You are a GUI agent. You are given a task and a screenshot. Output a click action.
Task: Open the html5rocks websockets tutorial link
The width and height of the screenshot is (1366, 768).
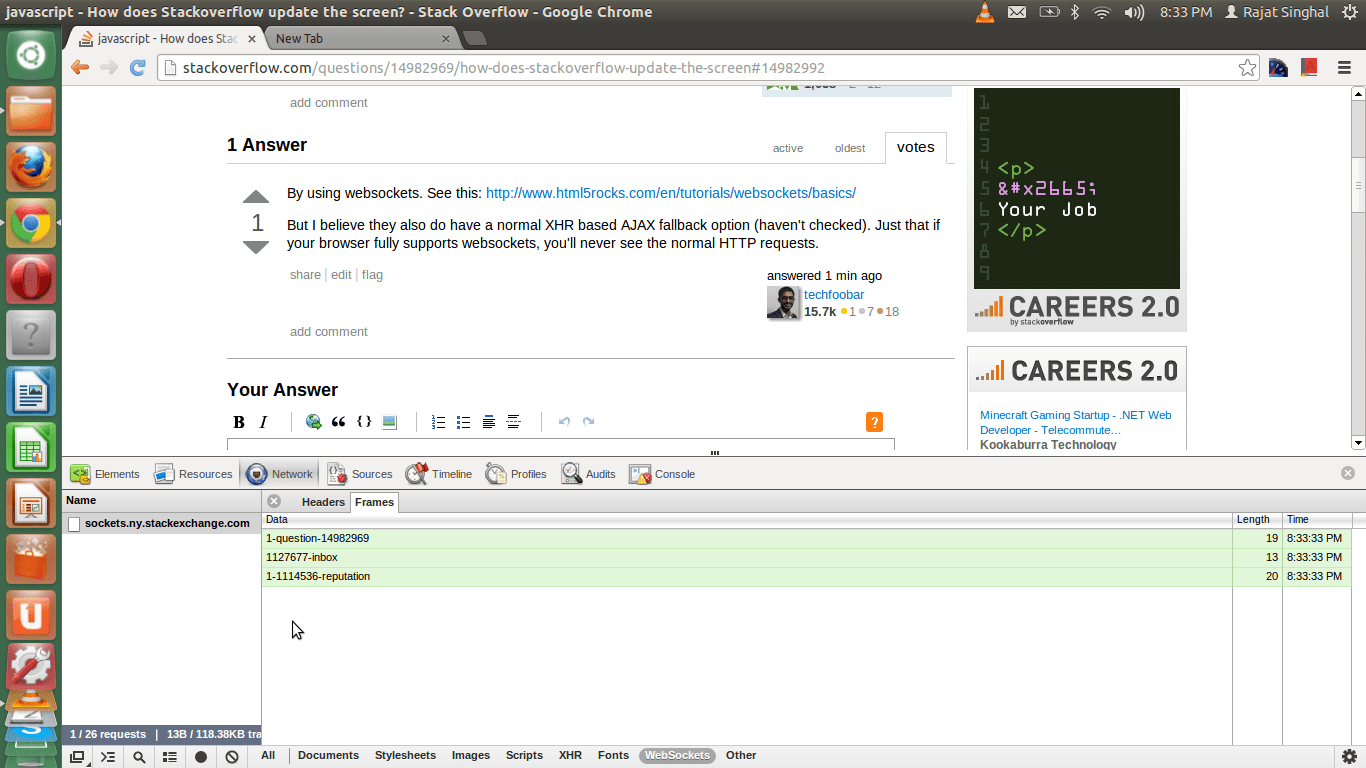click(671, 193)
